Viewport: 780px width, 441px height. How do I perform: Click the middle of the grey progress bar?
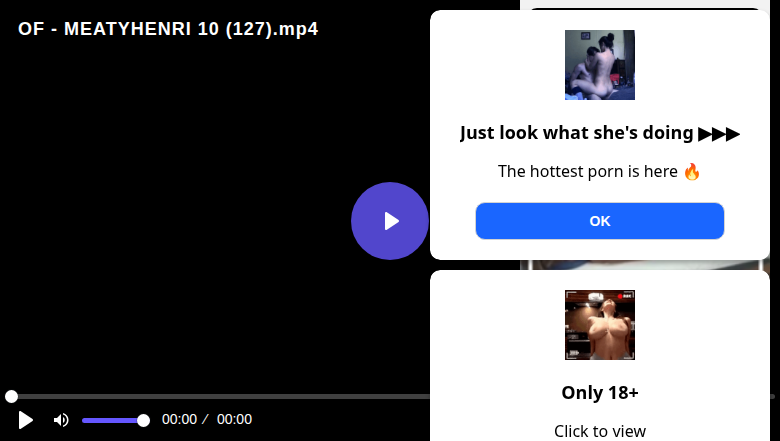[219, 396]
